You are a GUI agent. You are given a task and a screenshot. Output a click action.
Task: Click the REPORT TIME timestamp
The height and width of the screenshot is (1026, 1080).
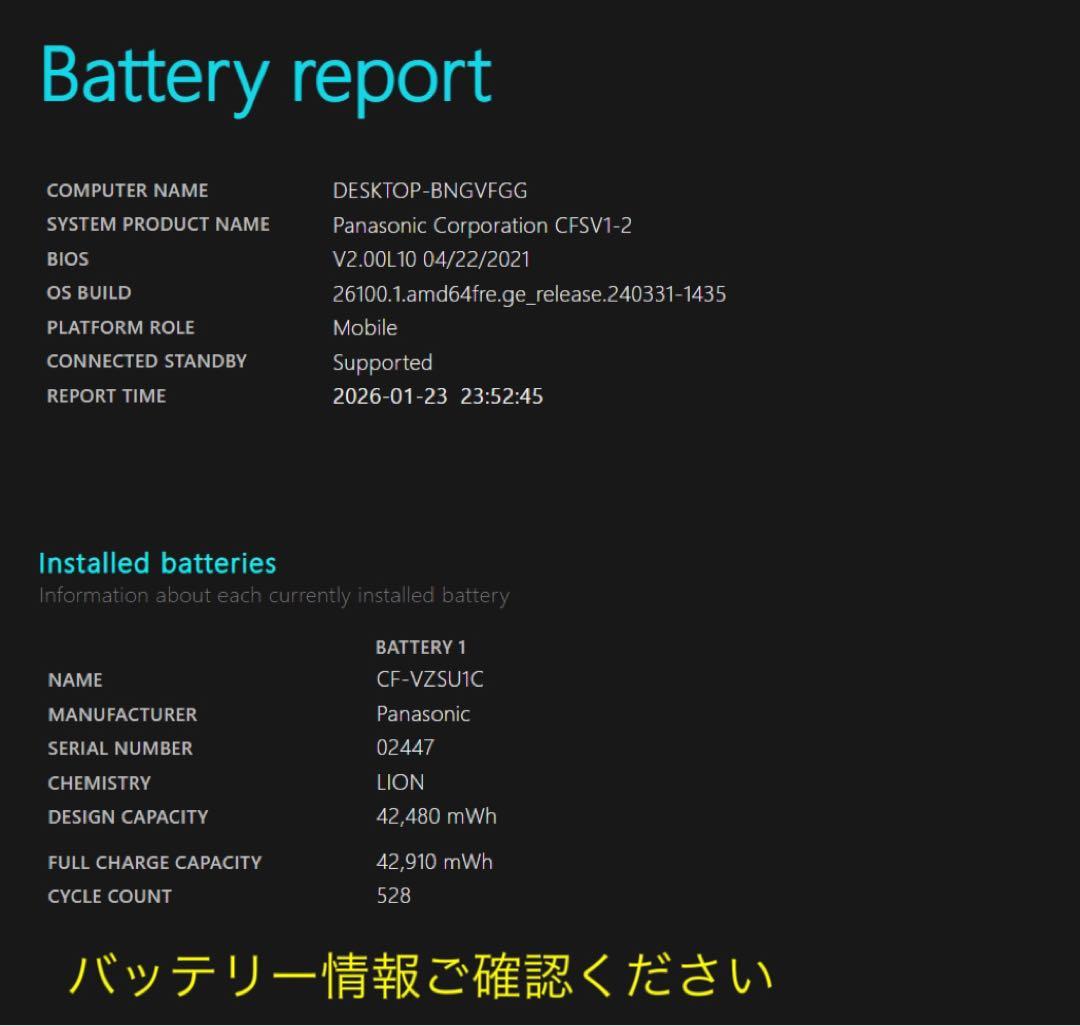[x=438, y=396]
